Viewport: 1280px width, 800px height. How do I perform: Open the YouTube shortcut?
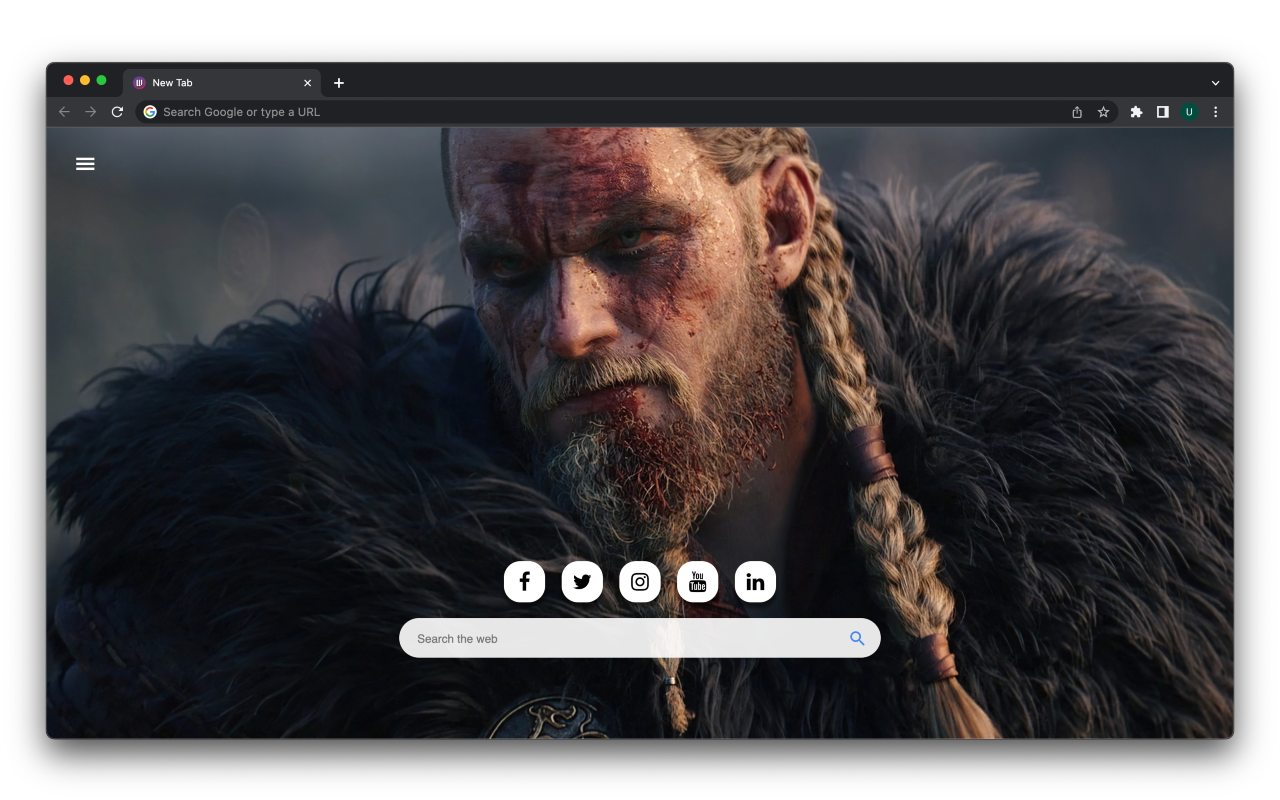pyautogui.click(x=698, y=582)
